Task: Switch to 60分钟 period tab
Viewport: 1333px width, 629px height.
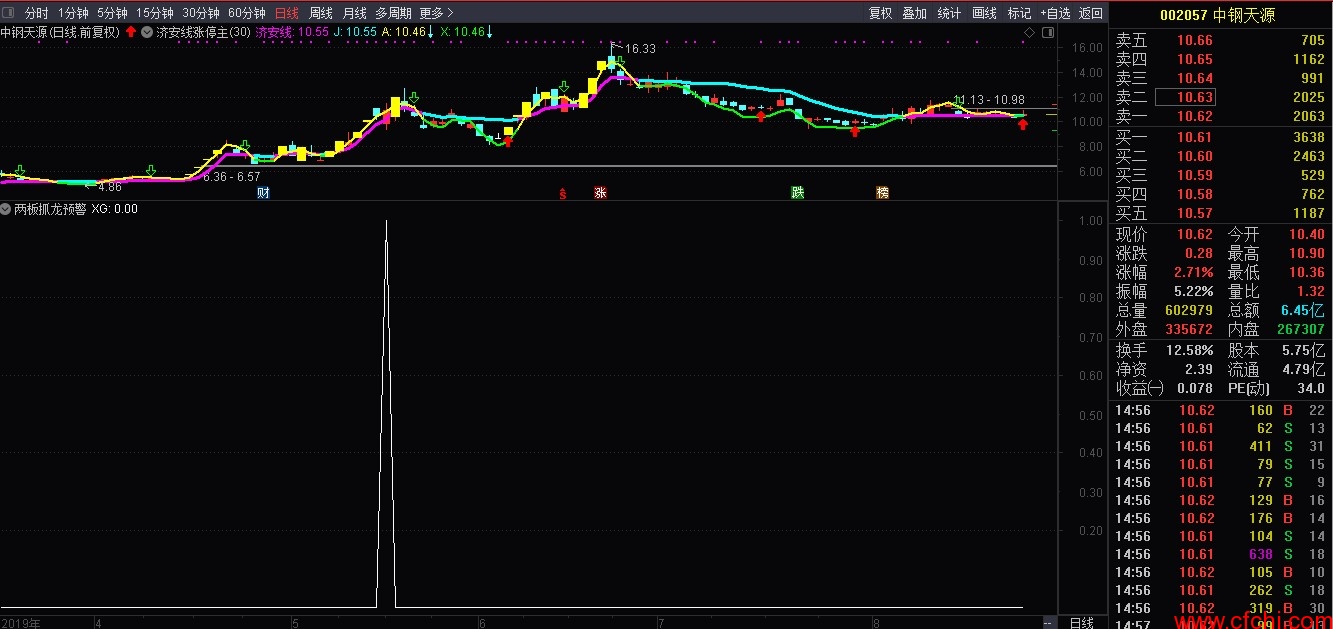Action: click(247, 13)
